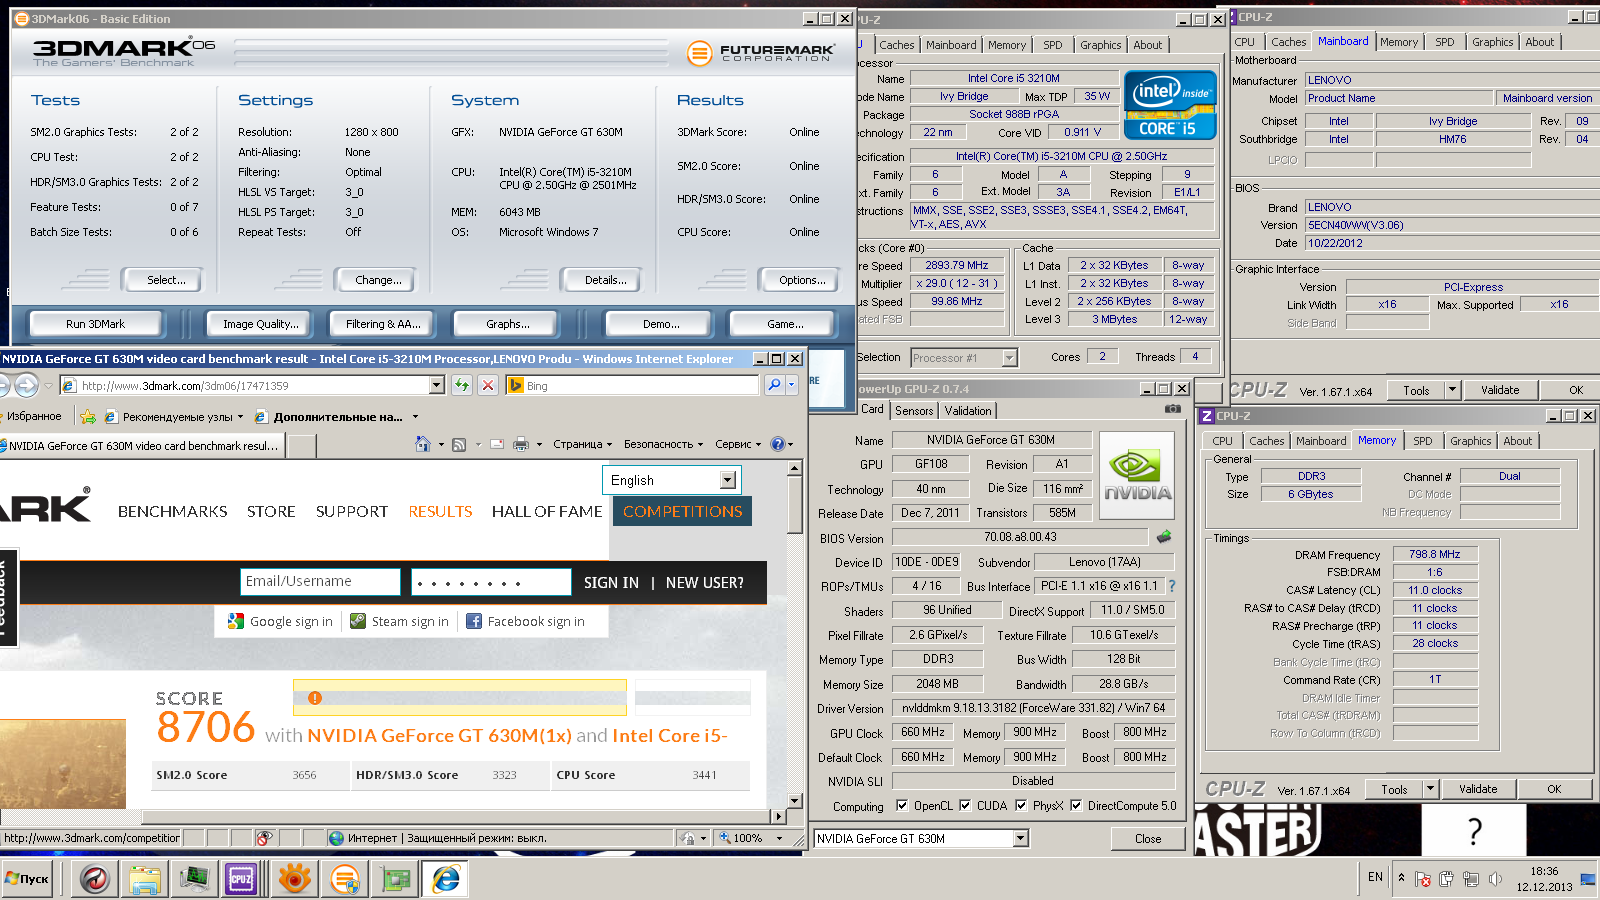Click the Filtering & AA... button
Screen dimensions: 1600x900
coord(383,323)
